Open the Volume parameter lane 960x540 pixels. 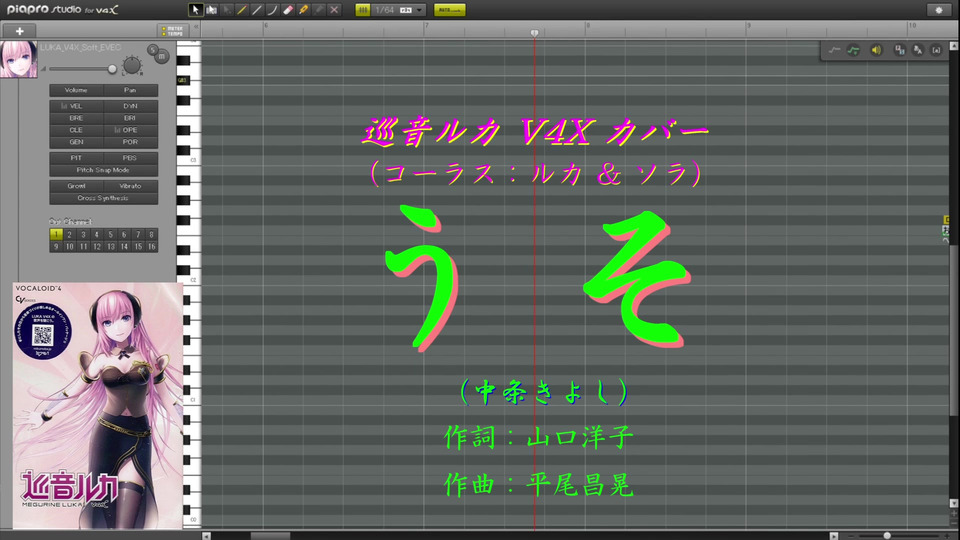(76, 90)
